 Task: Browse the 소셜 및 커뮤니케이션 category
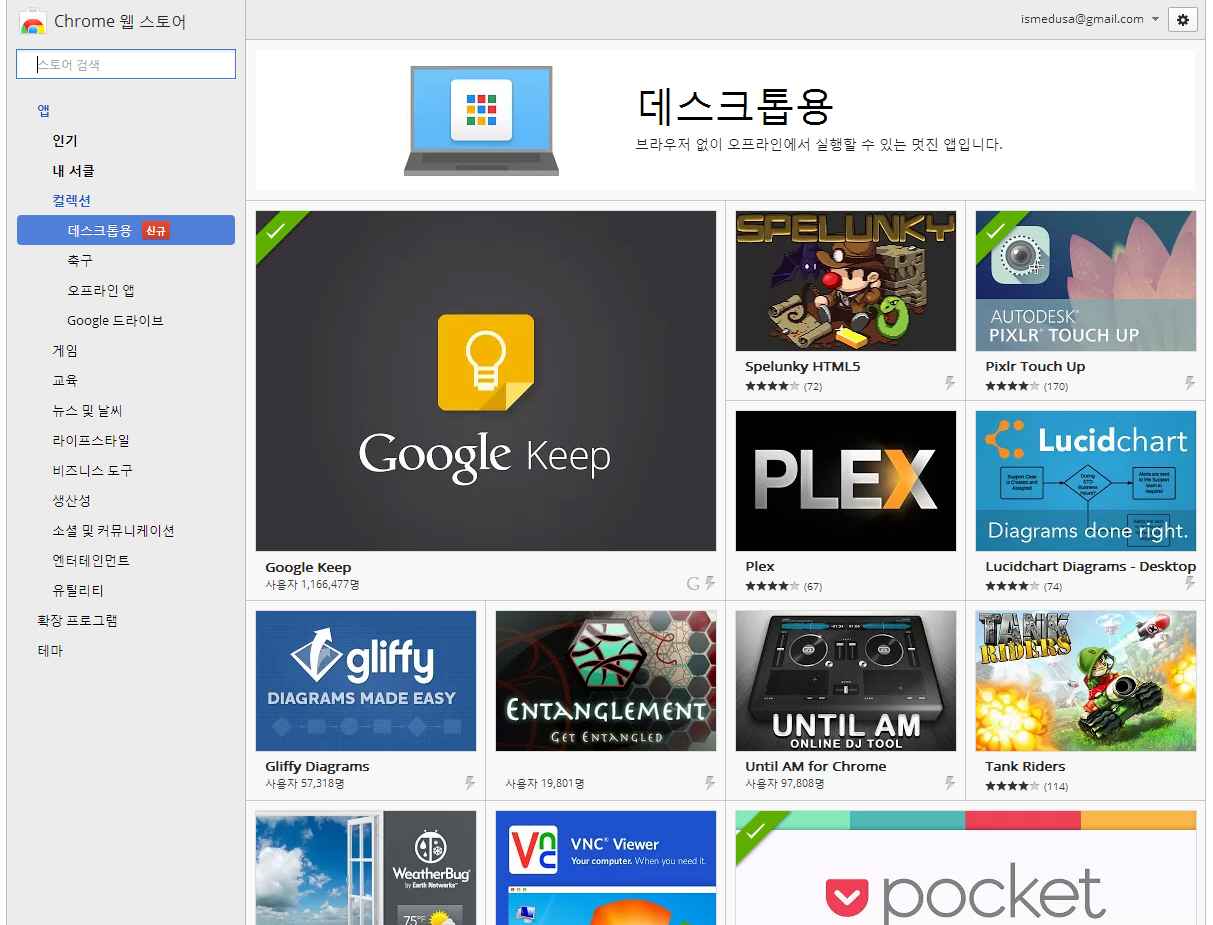[113, 530]
